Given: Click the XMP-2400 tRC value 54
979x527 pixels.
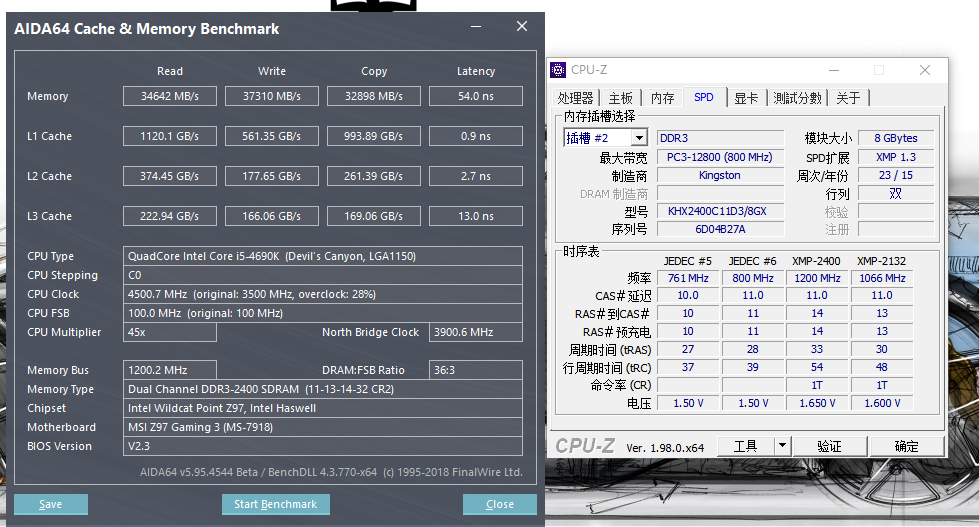Looking at the screenshot, I should 817,367.
